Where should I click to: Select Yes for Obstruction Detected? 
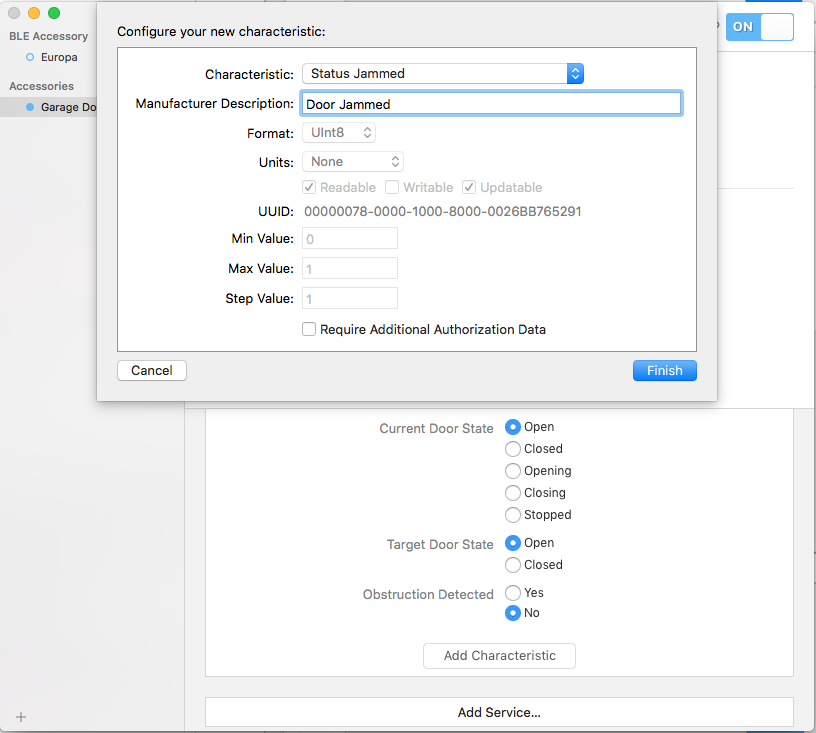click(x=512, y=592)
